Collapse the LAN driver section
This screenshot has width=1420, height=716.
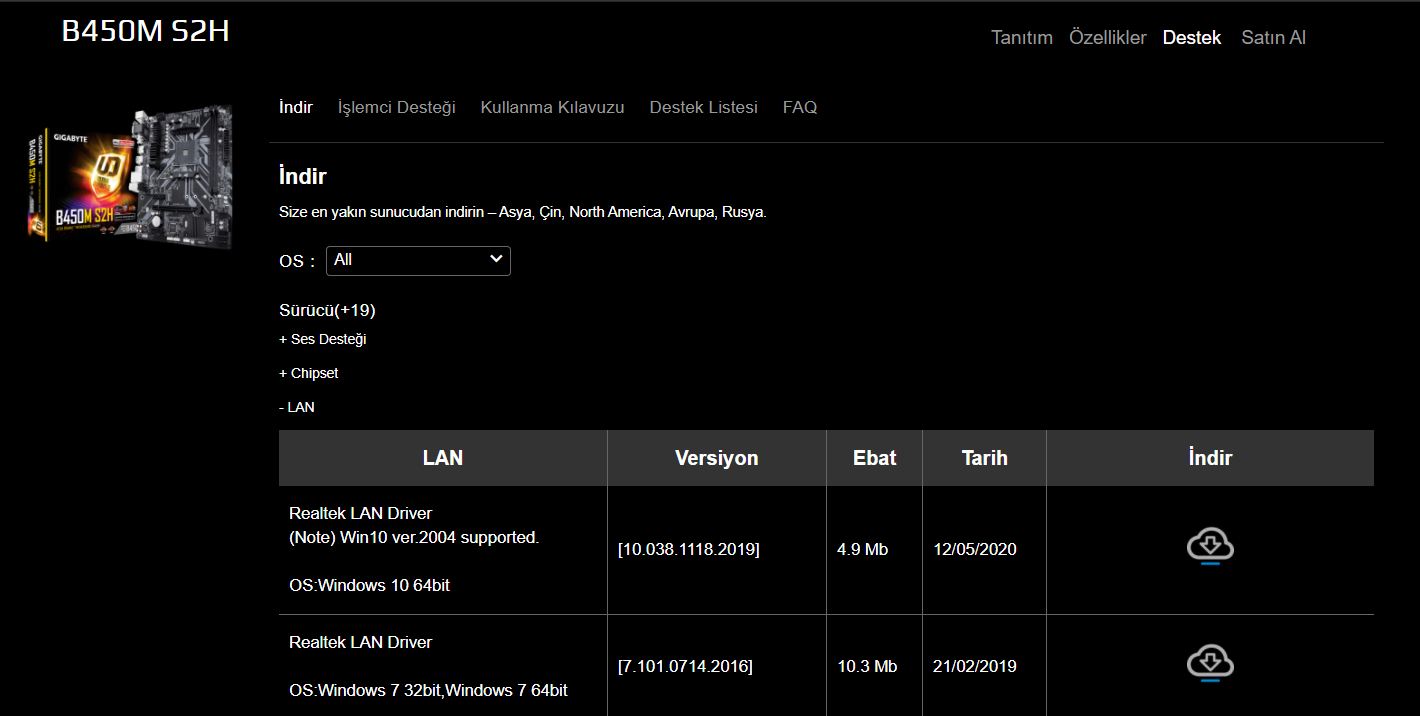(x=297, y=407)
